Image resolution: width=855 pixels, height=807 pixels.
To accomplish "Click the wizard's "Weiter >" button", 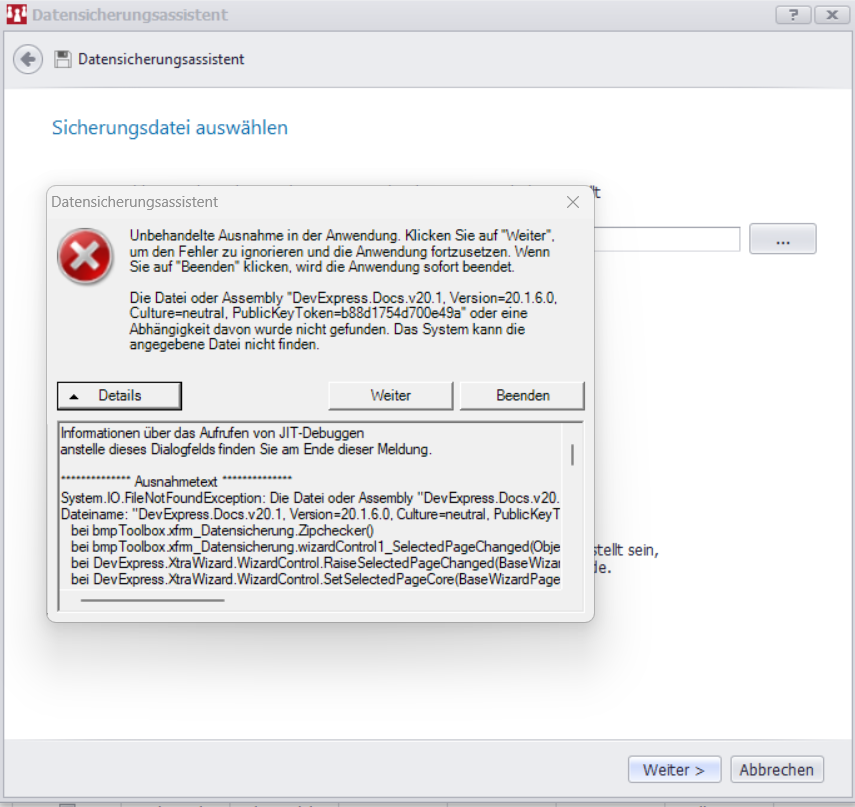I will pyautogui.click(x=674, y=770).
